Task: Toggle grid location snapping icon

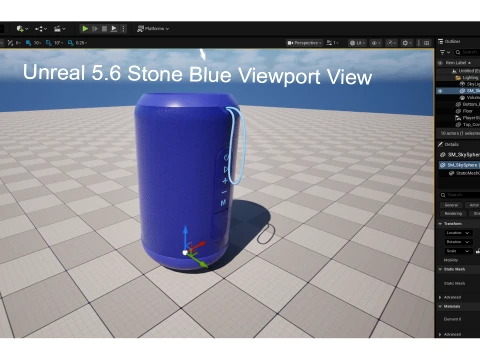Action: tap(28, 43)
